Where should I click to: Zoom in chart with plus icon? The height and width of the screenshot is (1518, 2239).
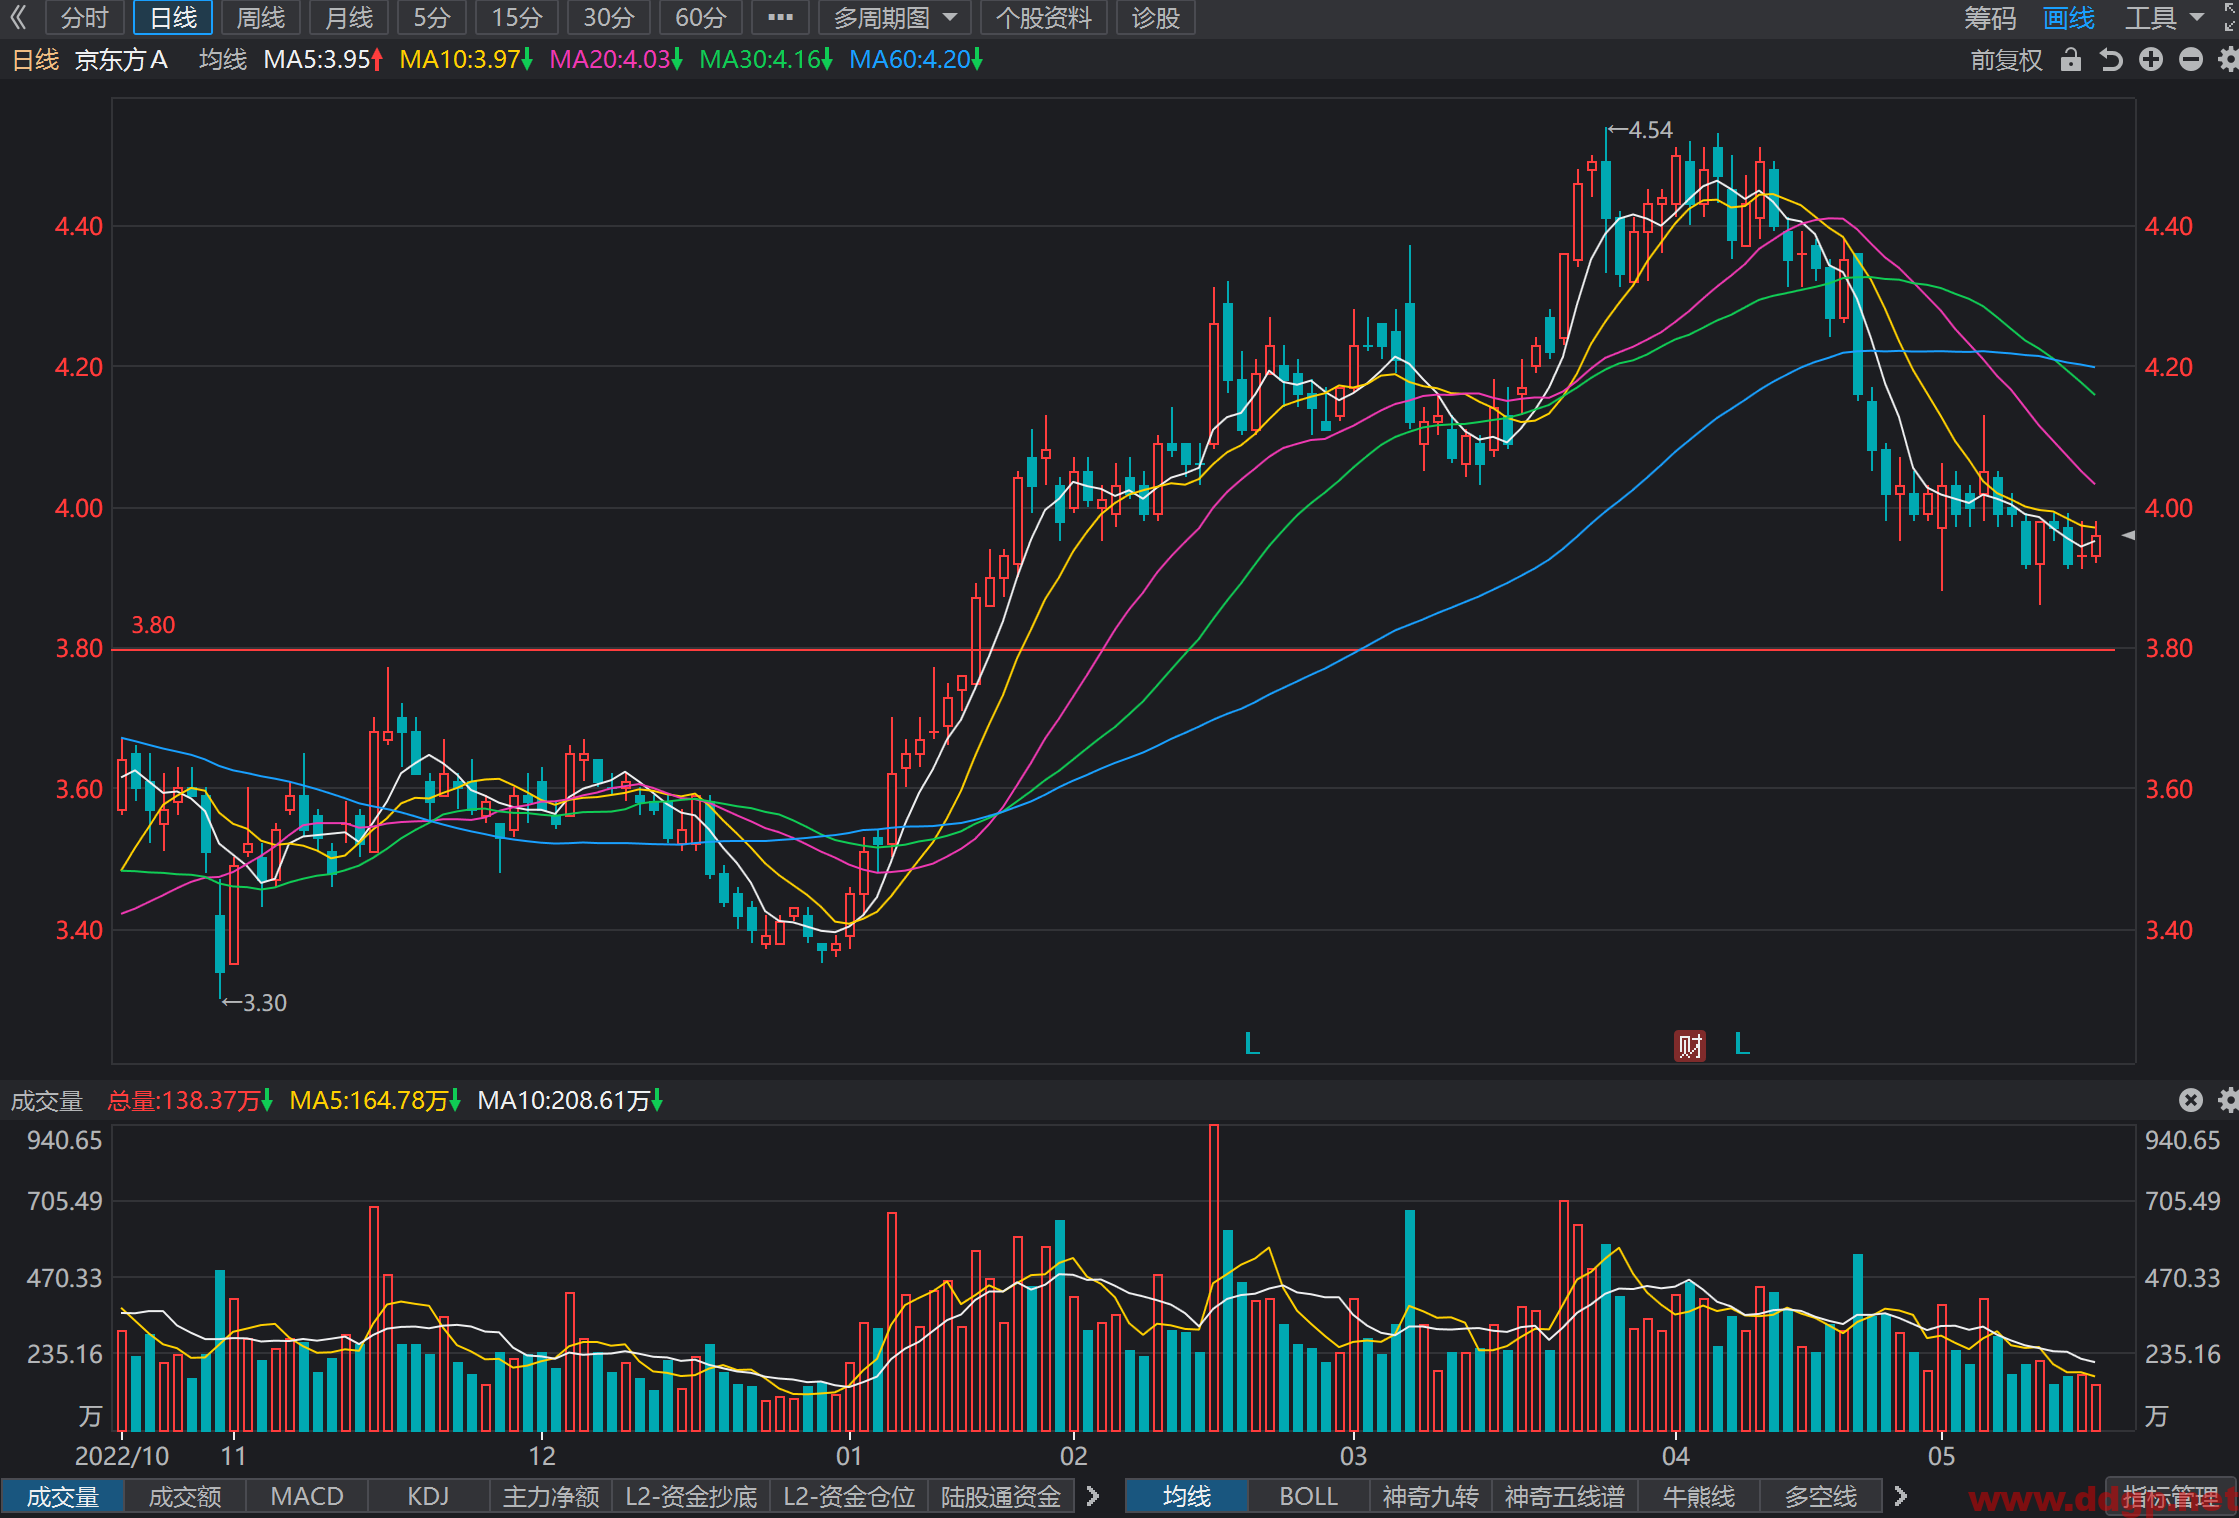(2151, 60)
